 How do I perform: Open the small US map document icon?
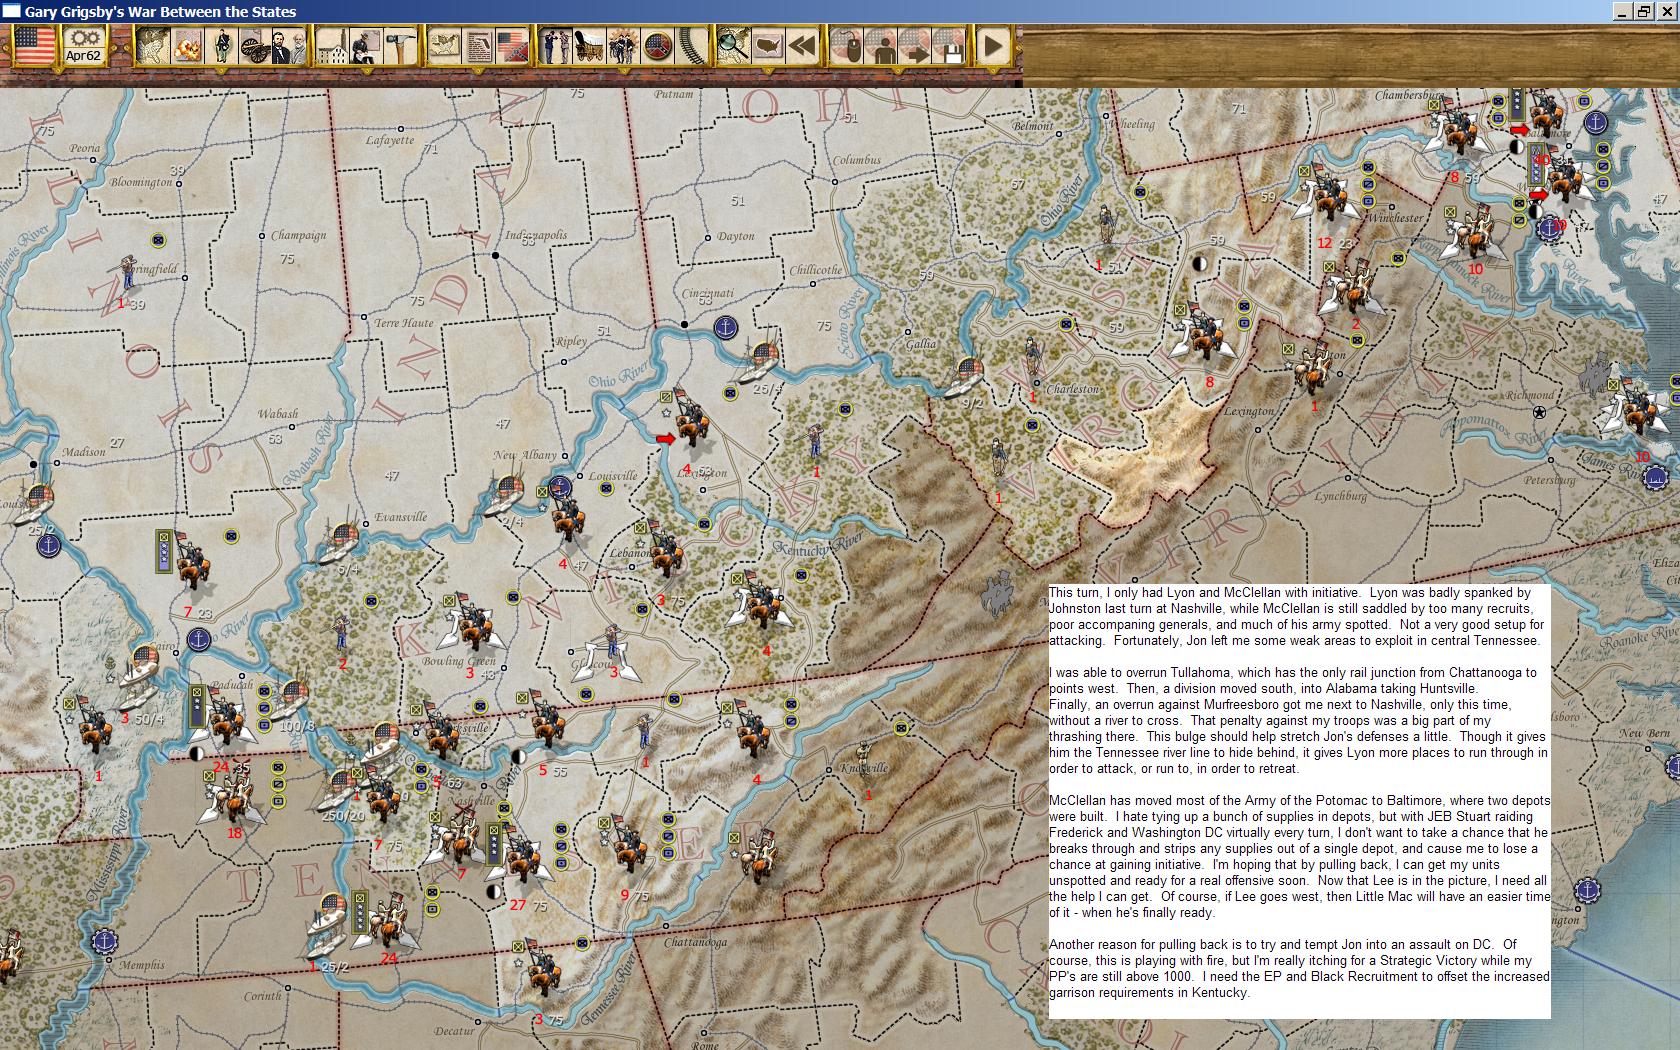444,46
